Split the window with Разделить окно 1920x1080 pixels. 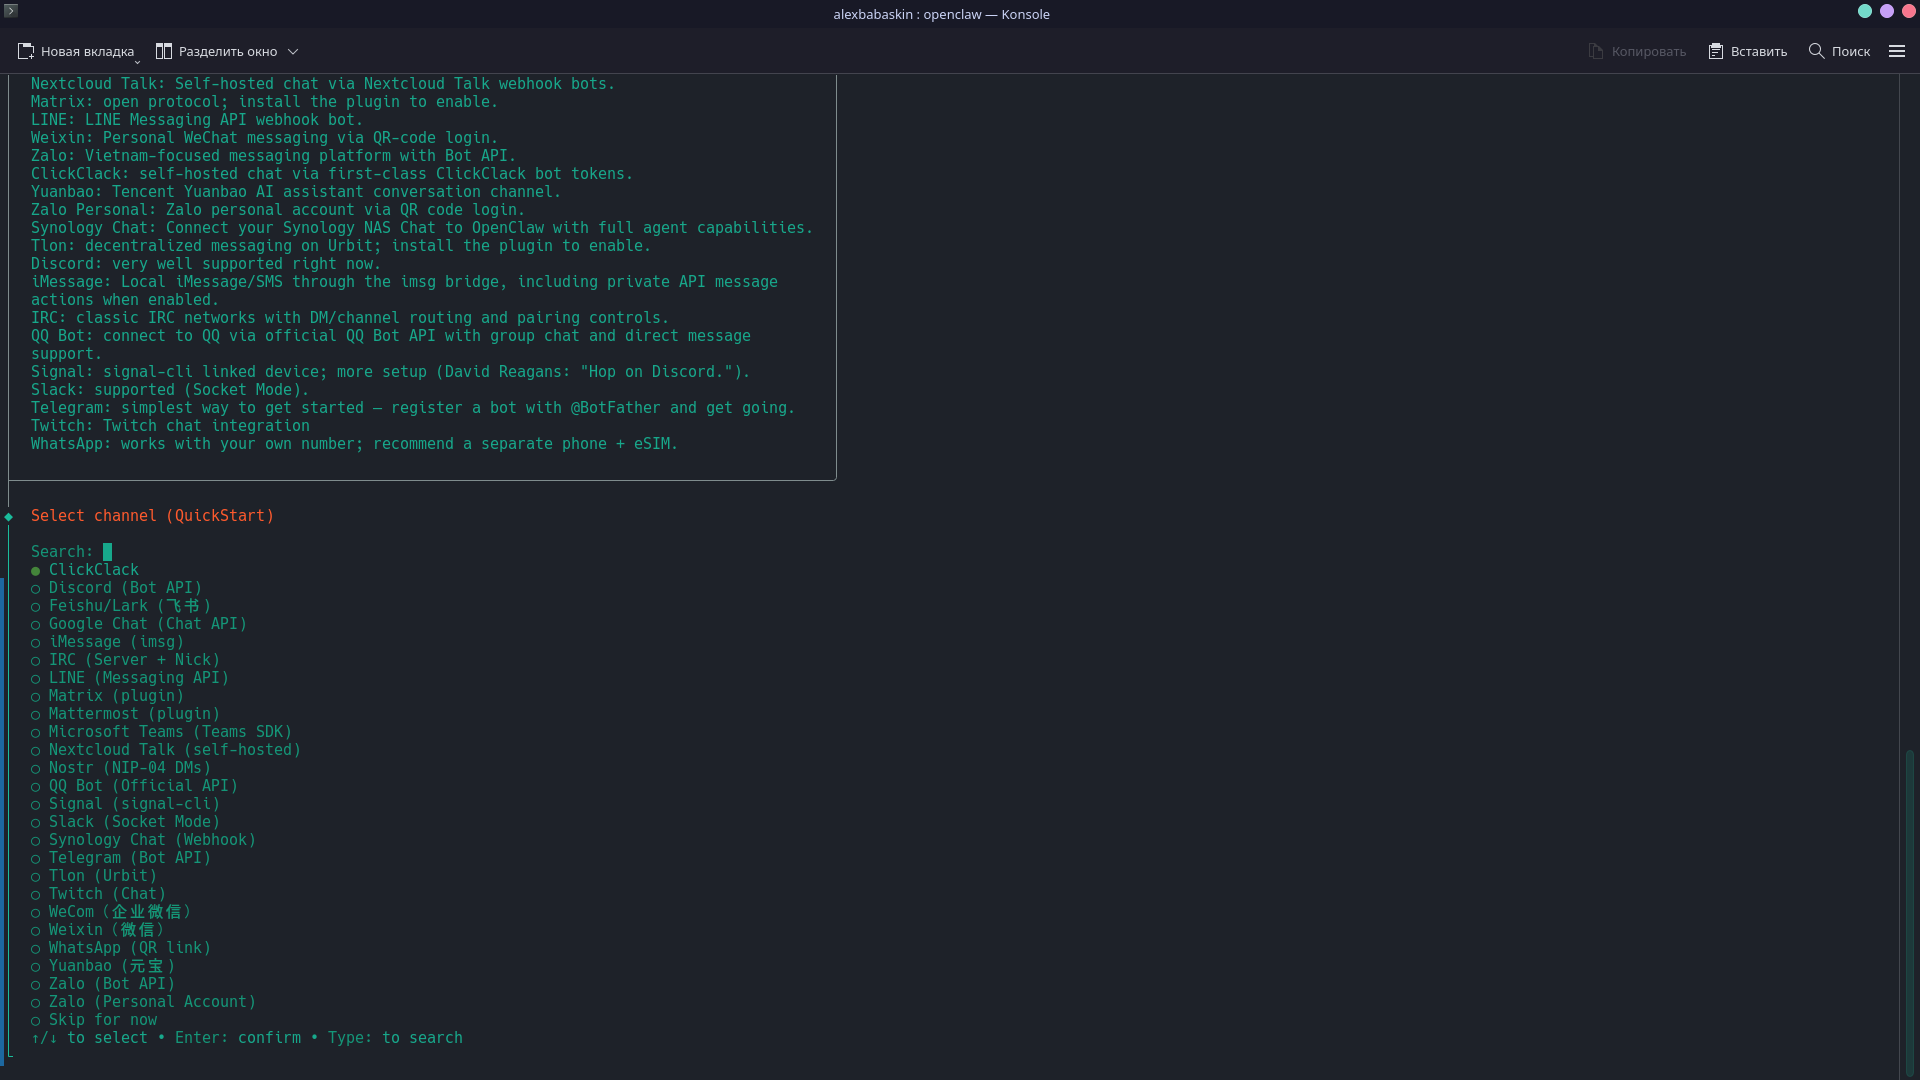pos(217,51)
